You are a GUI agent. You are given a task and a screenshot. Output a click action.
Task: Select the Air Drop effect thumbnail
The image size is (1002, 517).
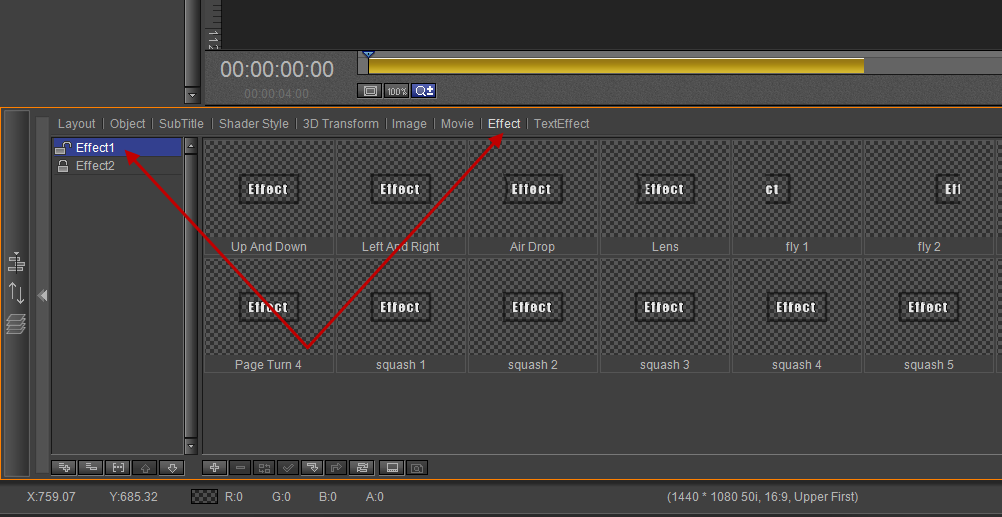pyautogui.click(x=532, y=197)
